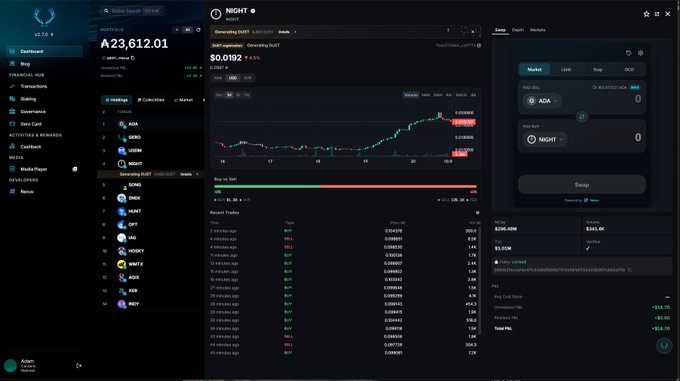Expand the NIGHT panel to fullscreen
The height and width of the screenshot is (381, 680).
(657, 14)
